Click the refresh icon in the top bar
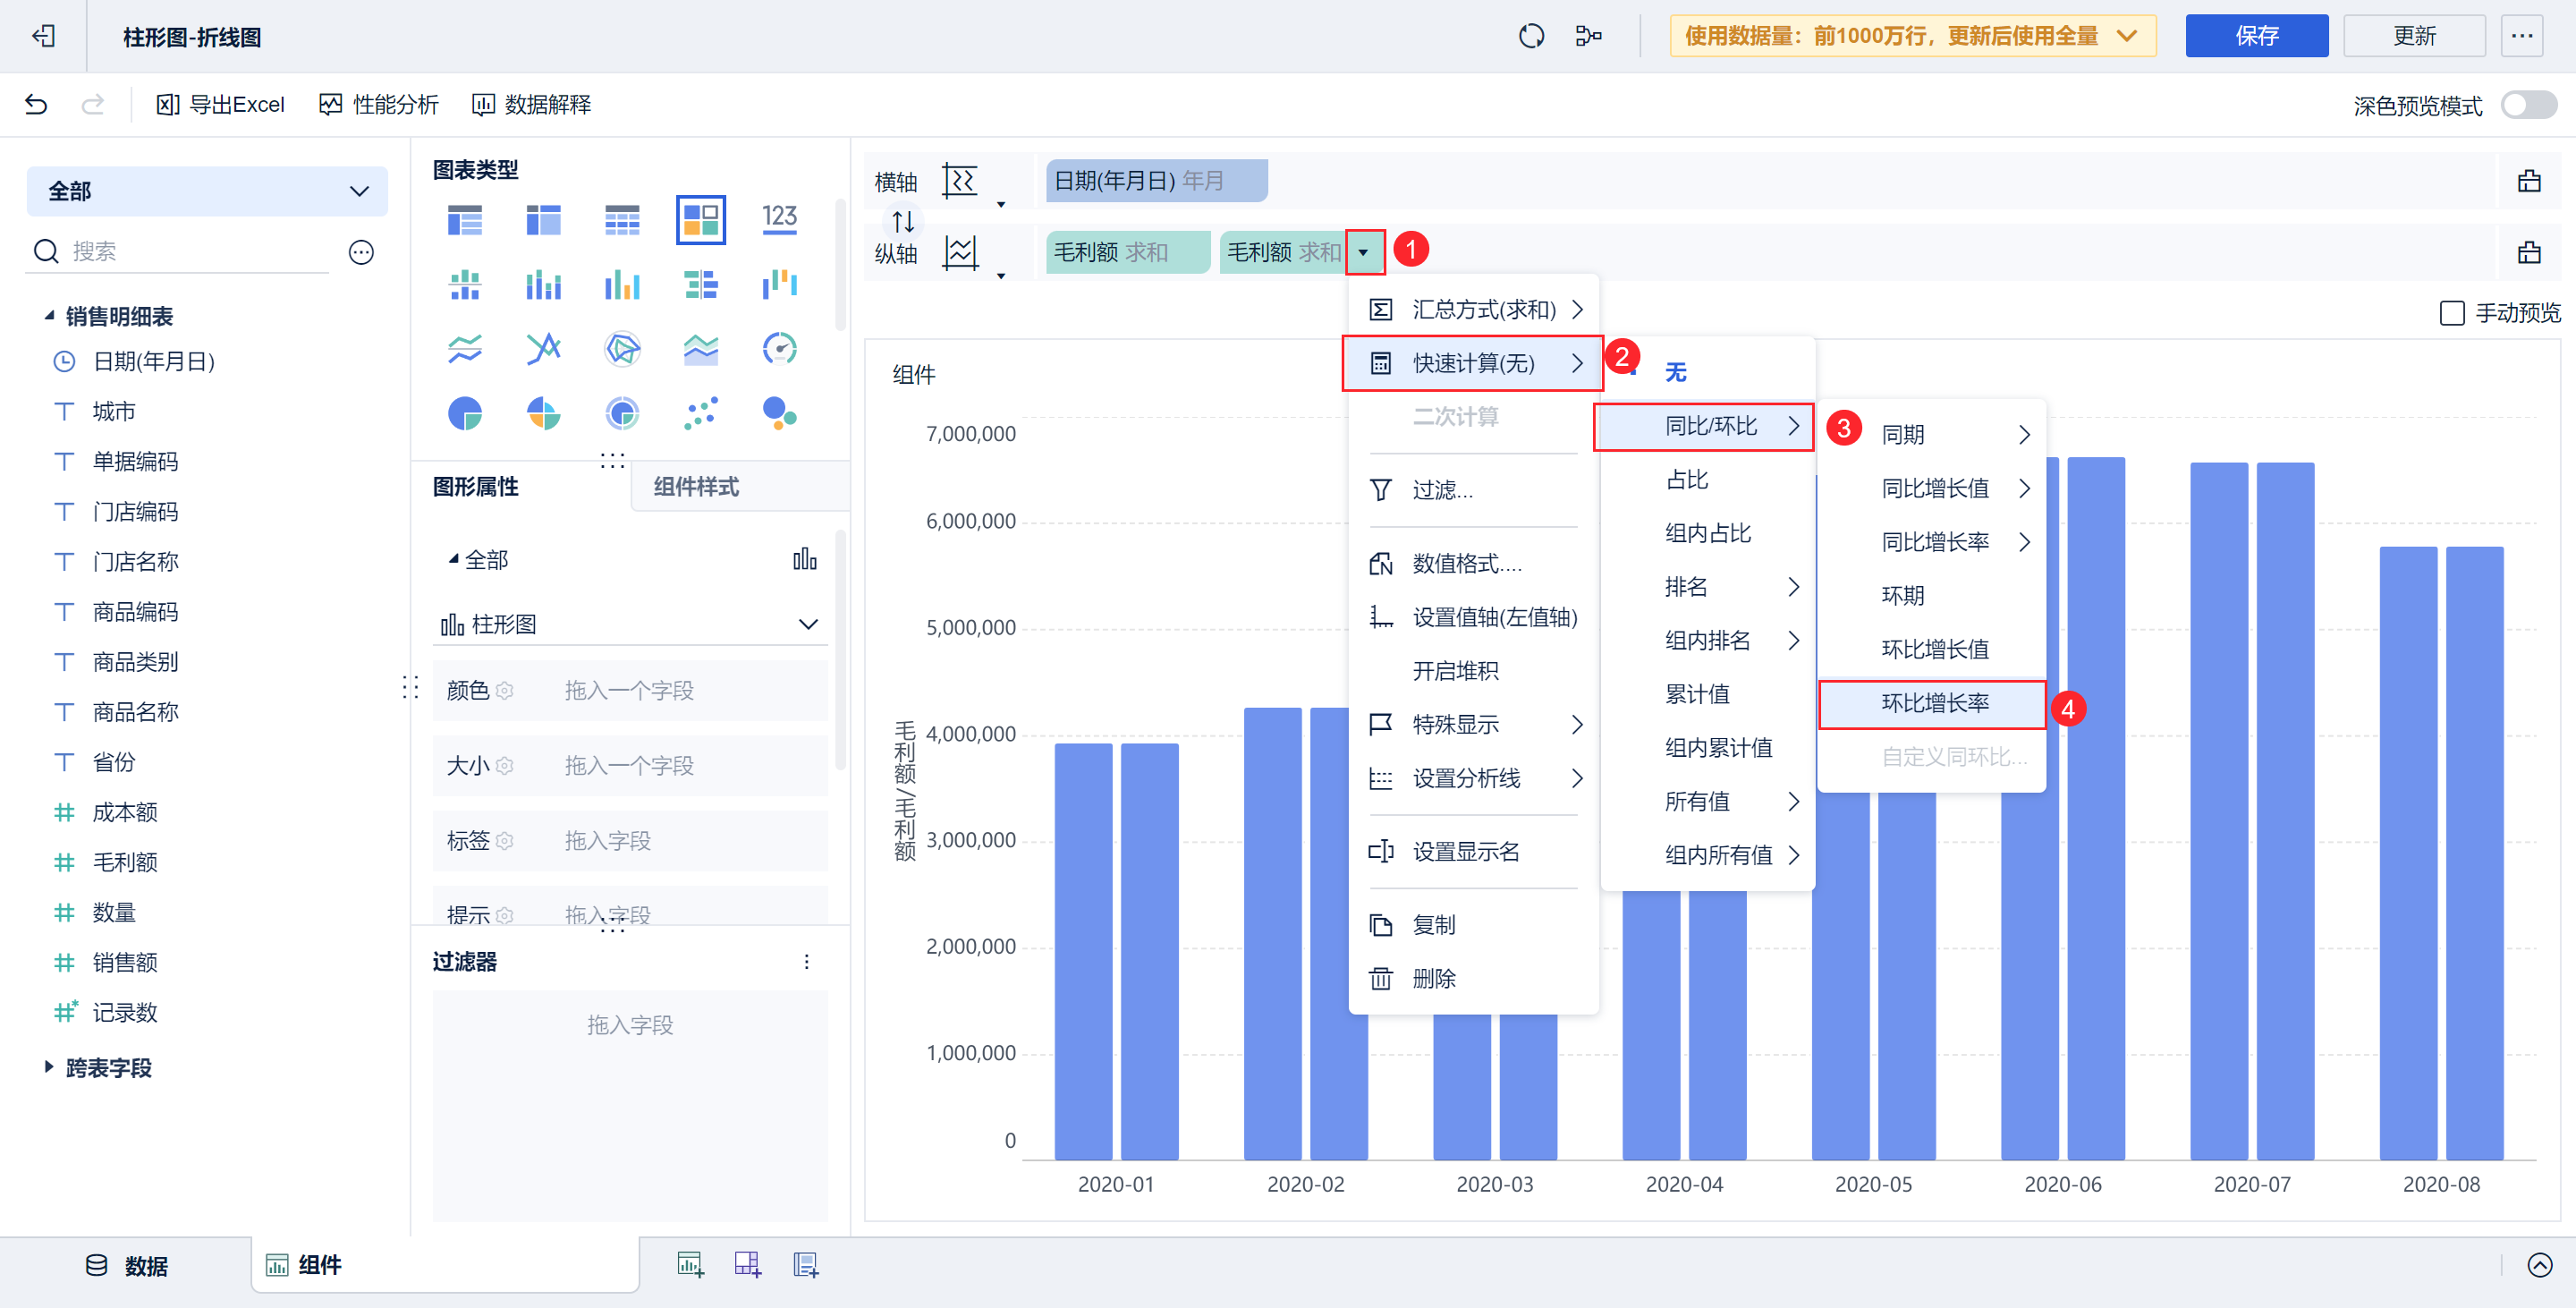This screenshot has height=1308, width=2576. pos(1531,35)
